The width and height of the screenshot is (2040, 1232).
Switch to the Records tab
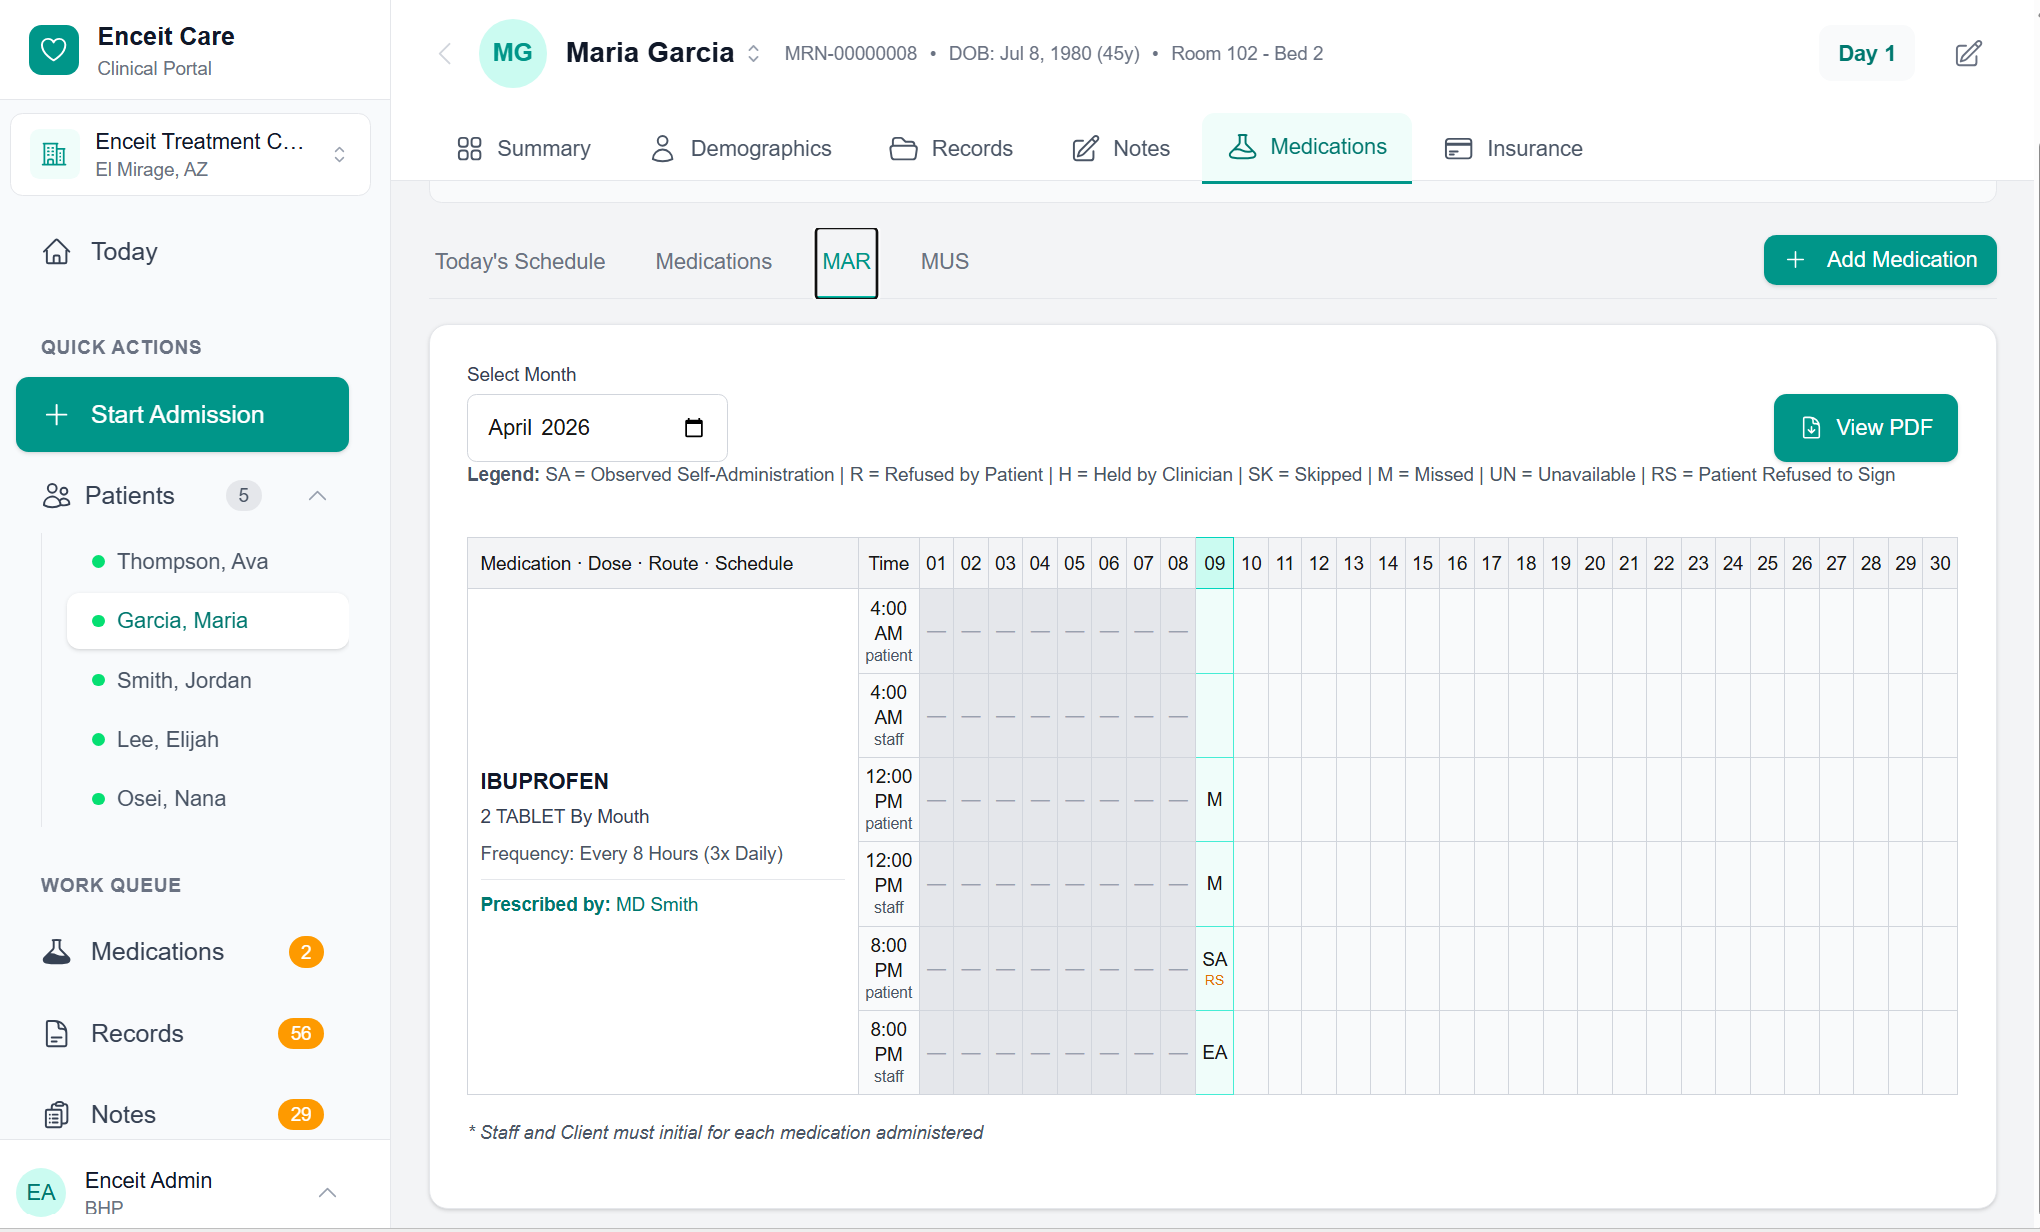pos(951,148)
